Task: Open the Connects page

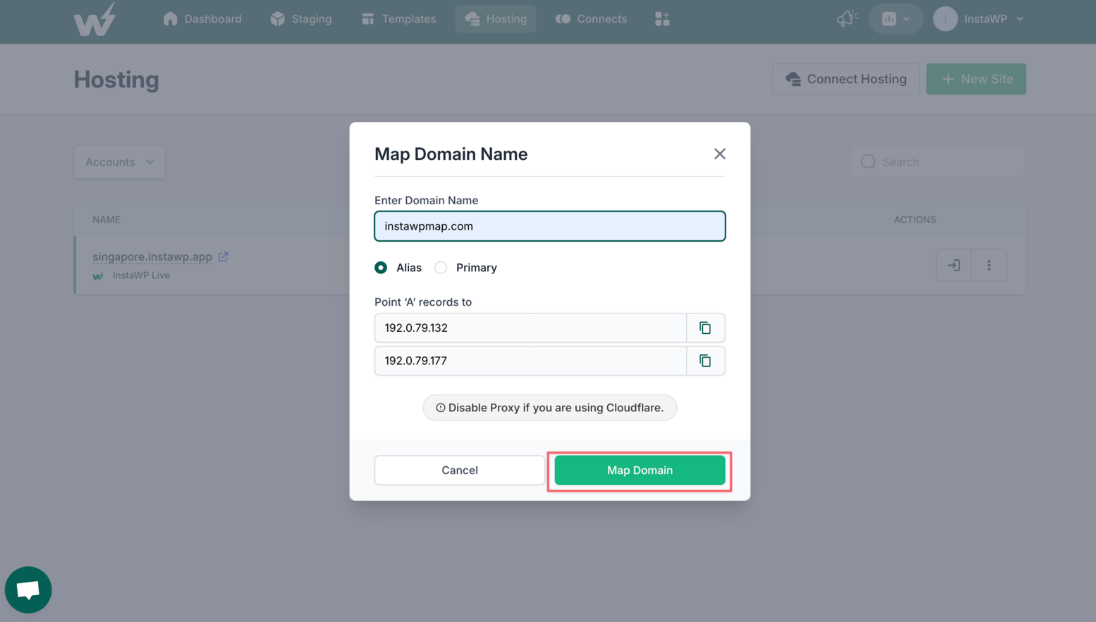Action: click(591, 19)
